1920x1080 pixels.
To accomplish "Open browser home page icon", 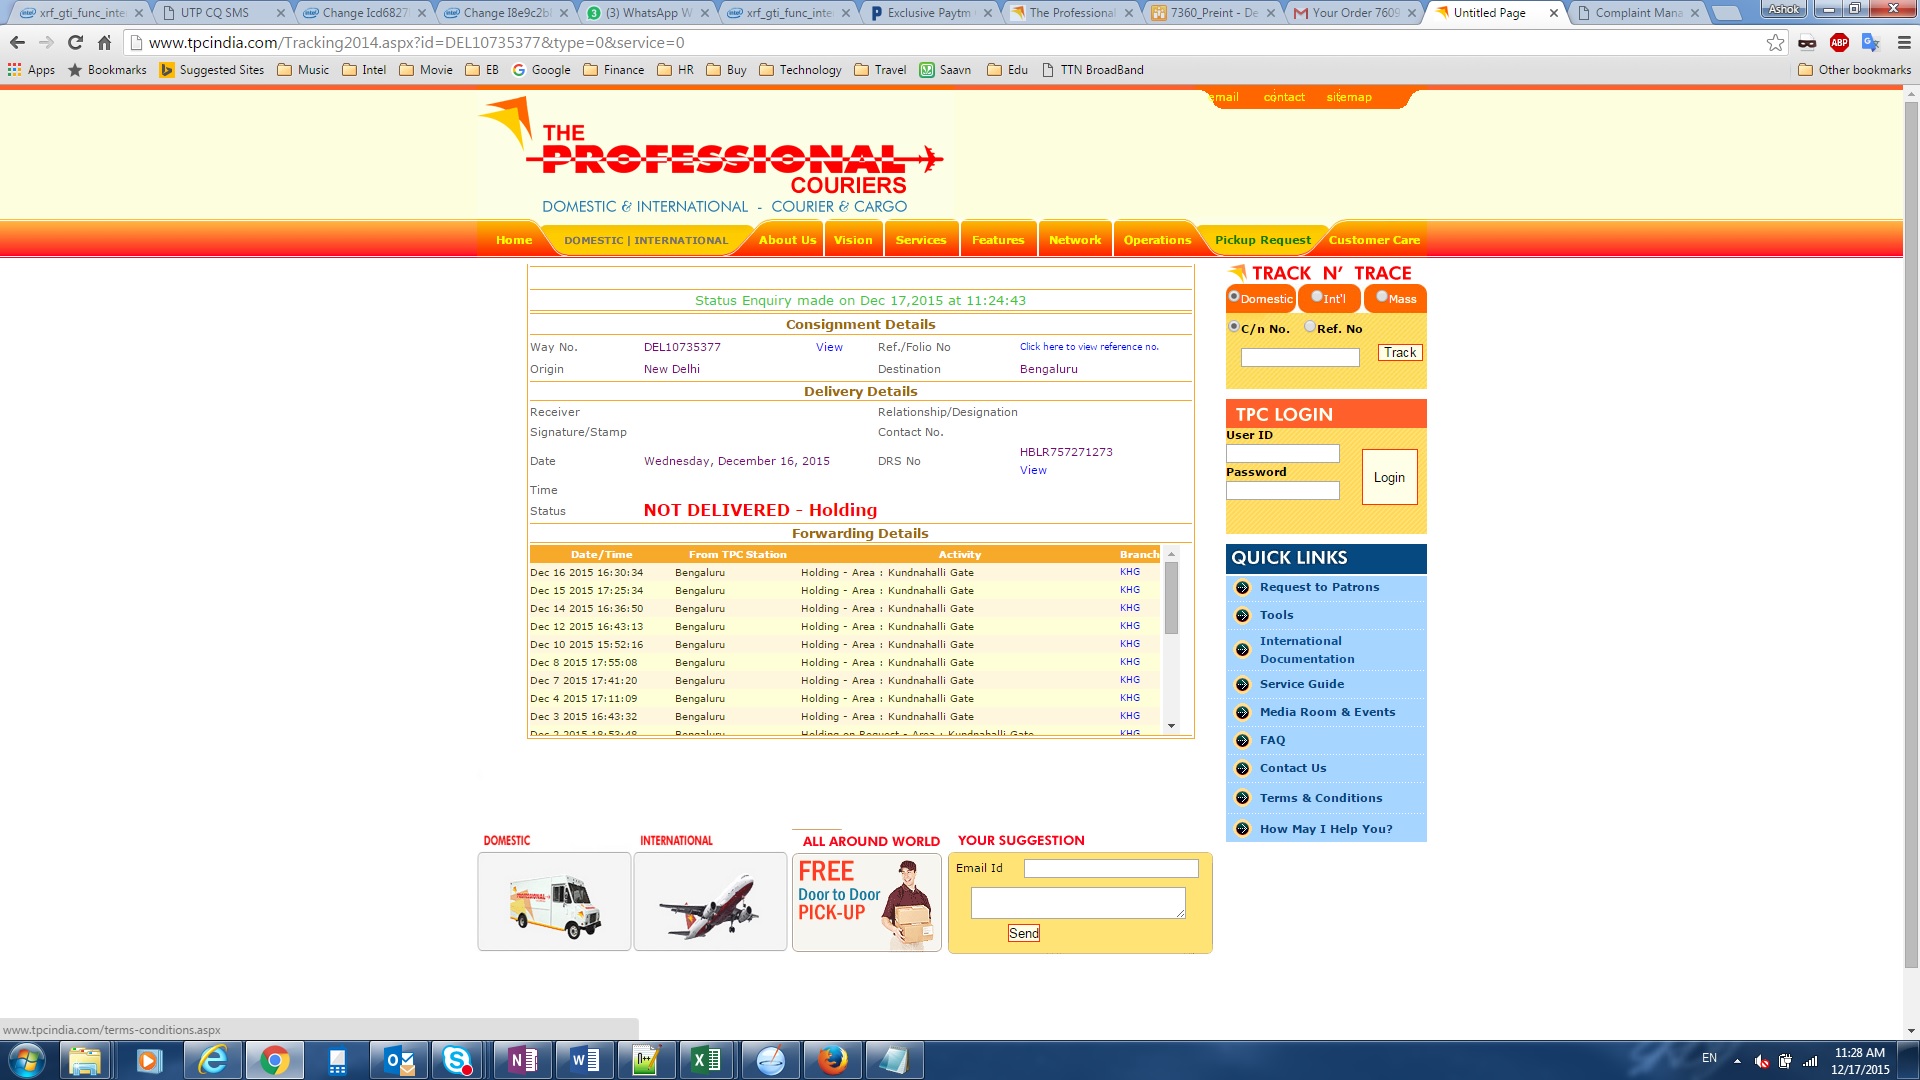I will click(x=104, y=43).
